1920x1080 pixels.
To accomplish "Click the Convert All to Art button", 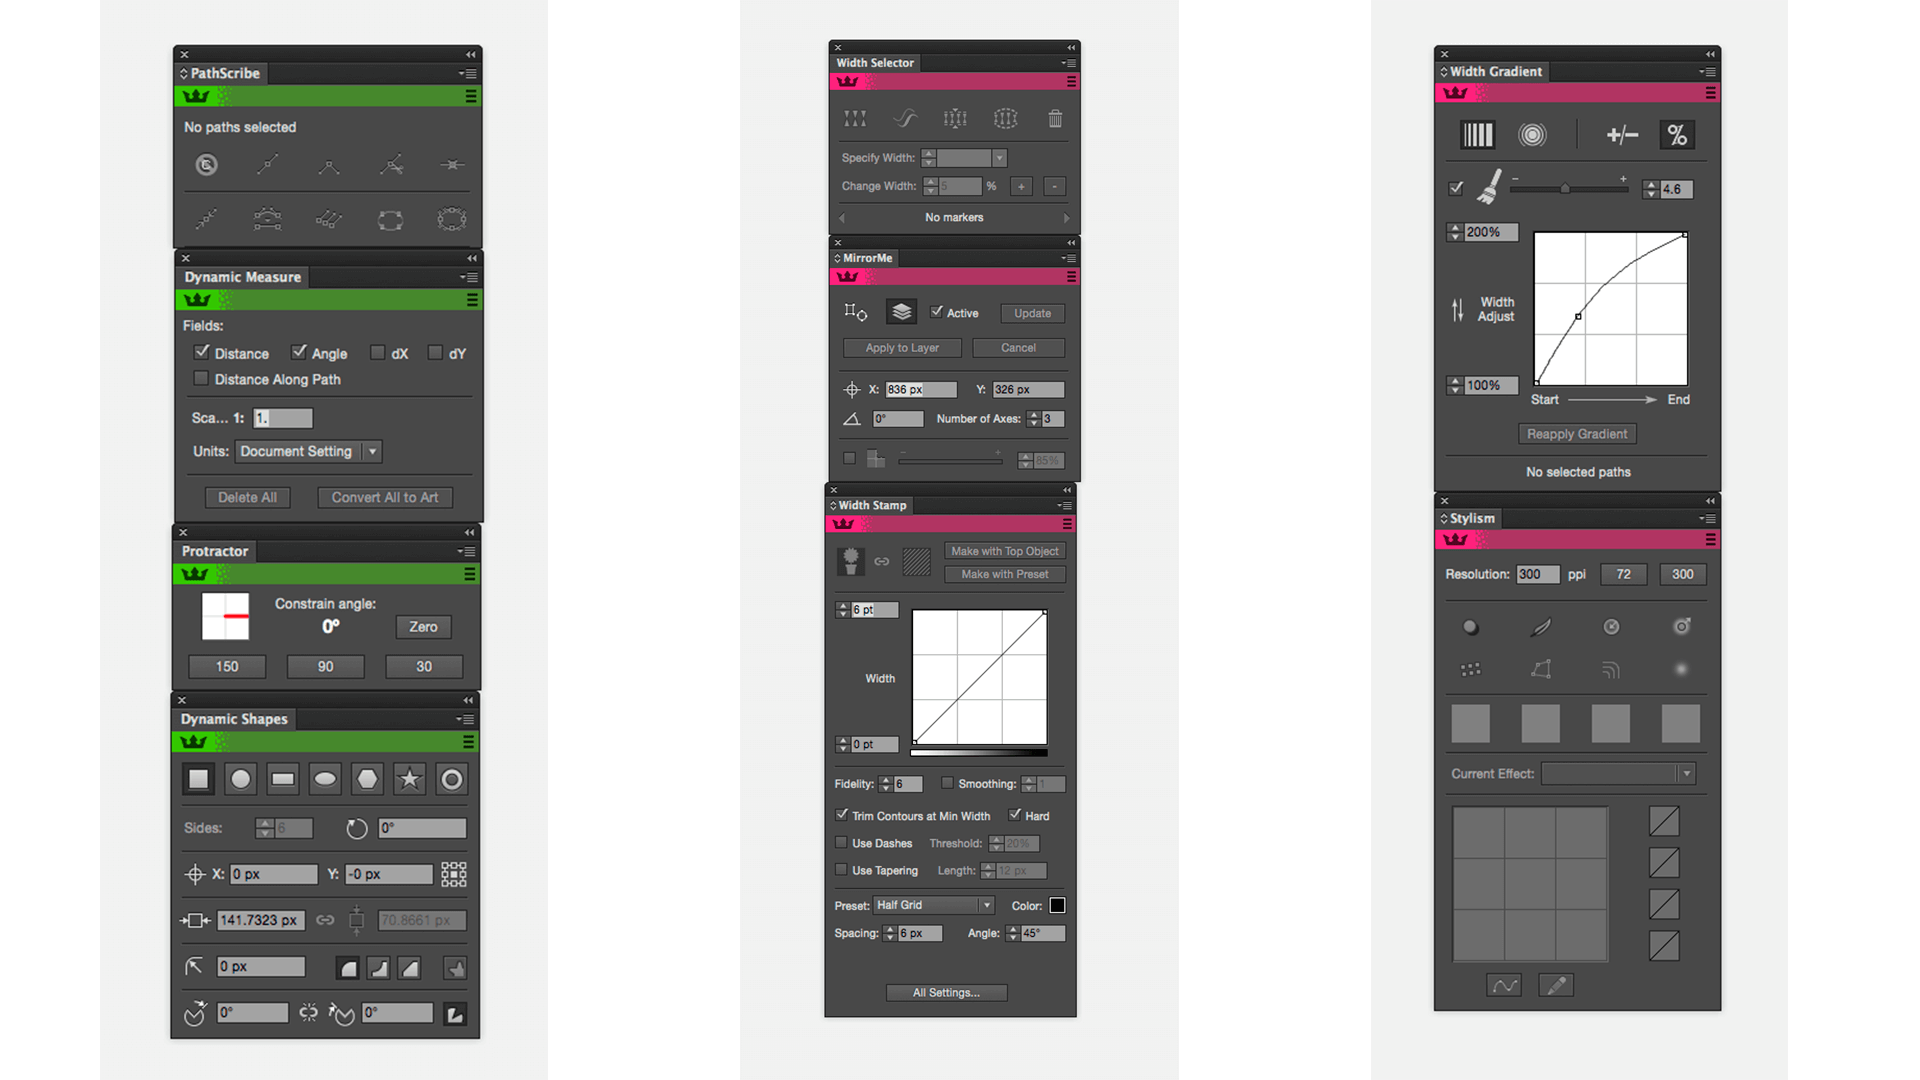I will tap(384, 496).
